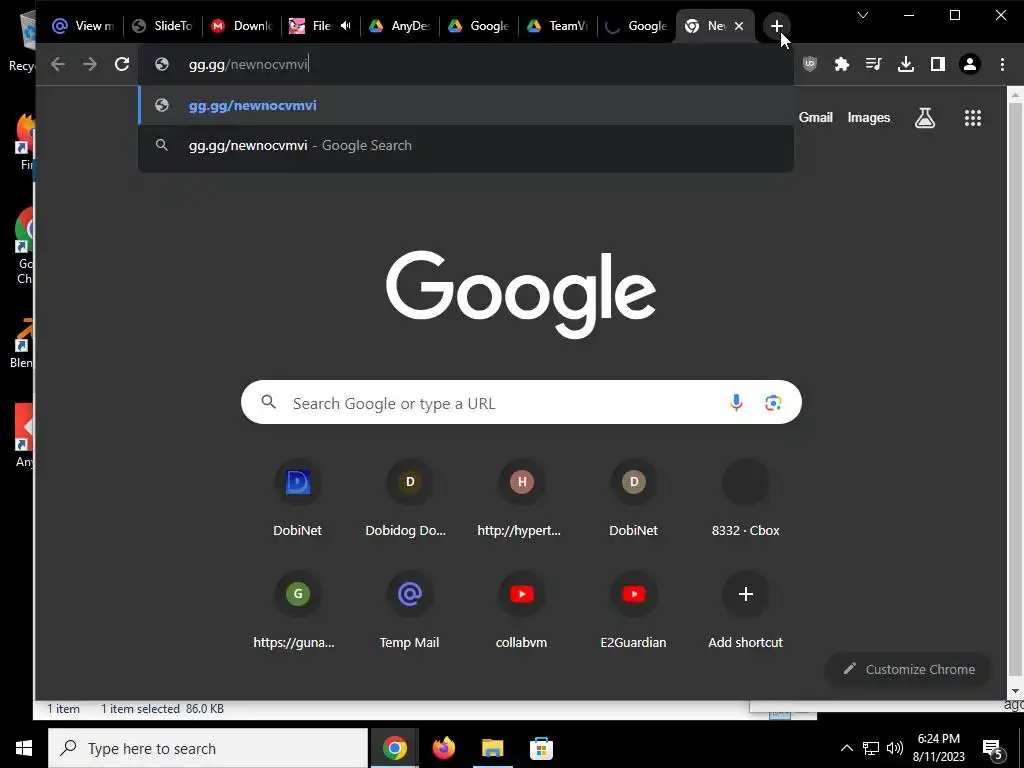The width and height of the screenshot is (1024, 768).
Task: Open Chrome downloads tray icon
Action: pos(906,64)
